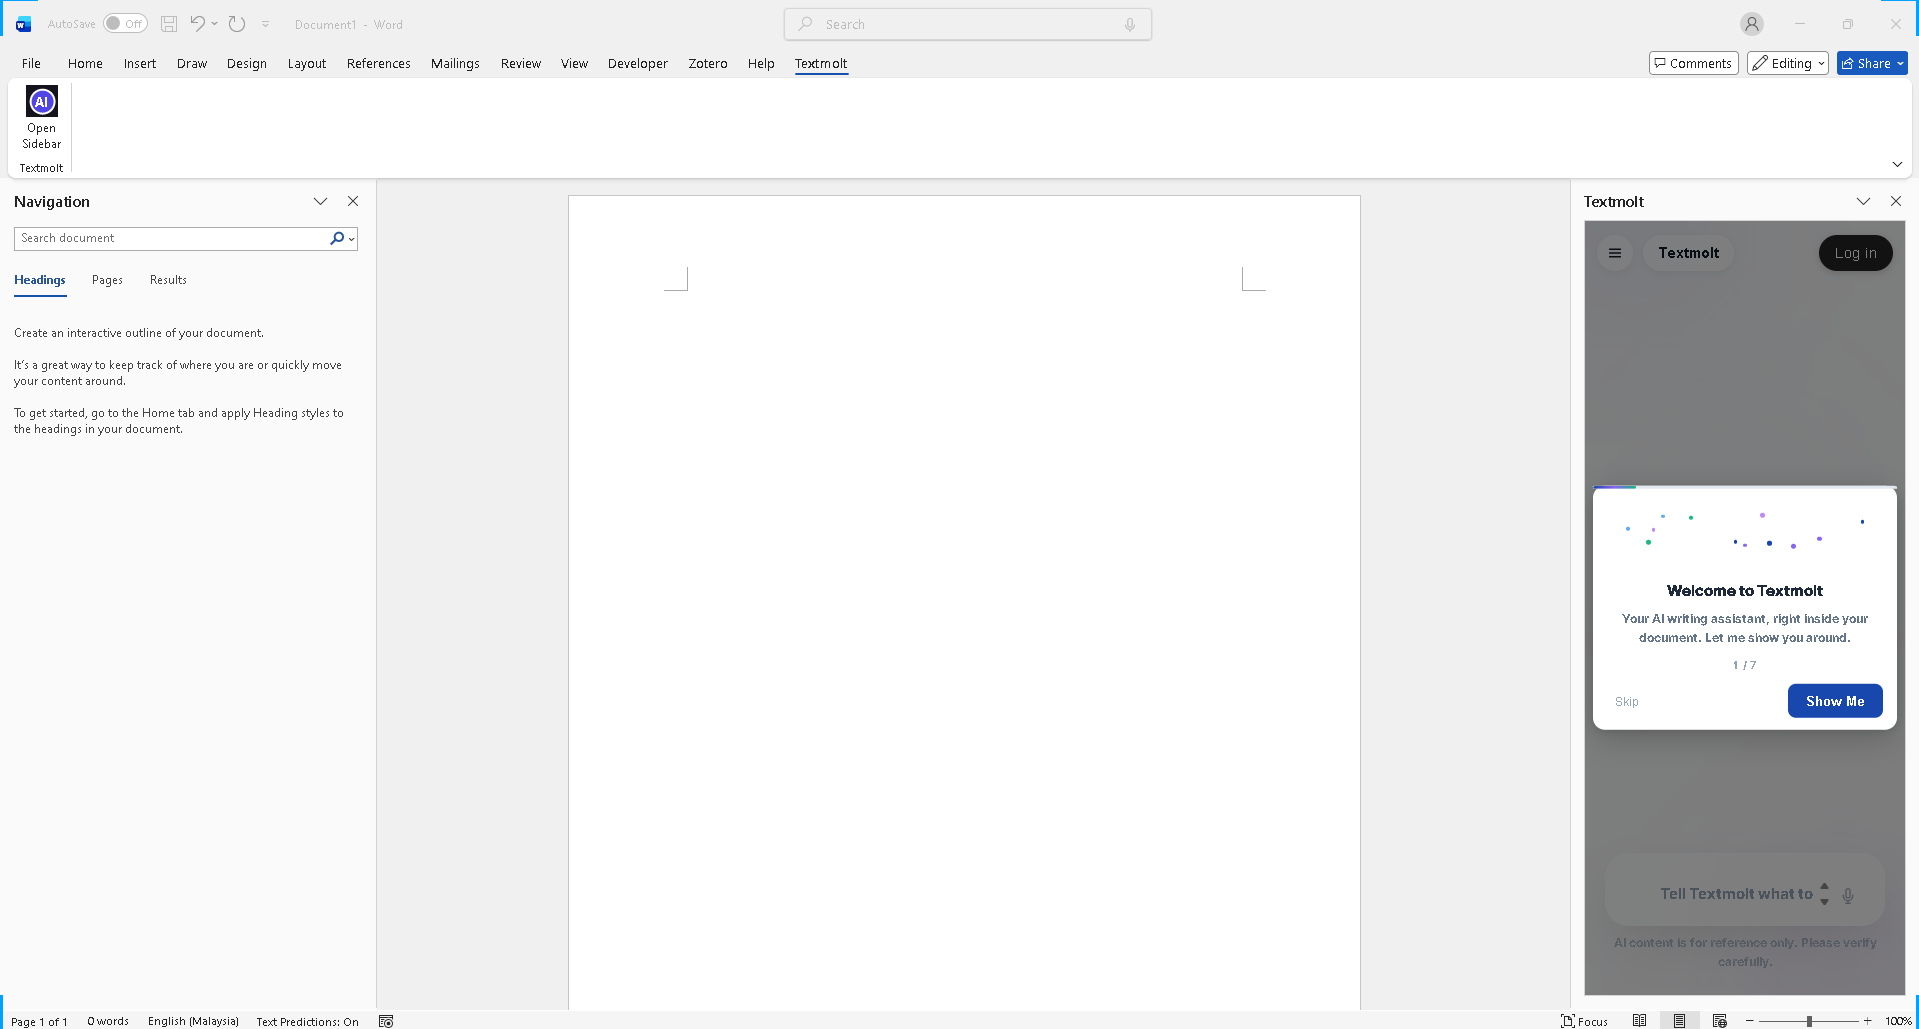Click the microphone in the search box

tap(1130, 24)
